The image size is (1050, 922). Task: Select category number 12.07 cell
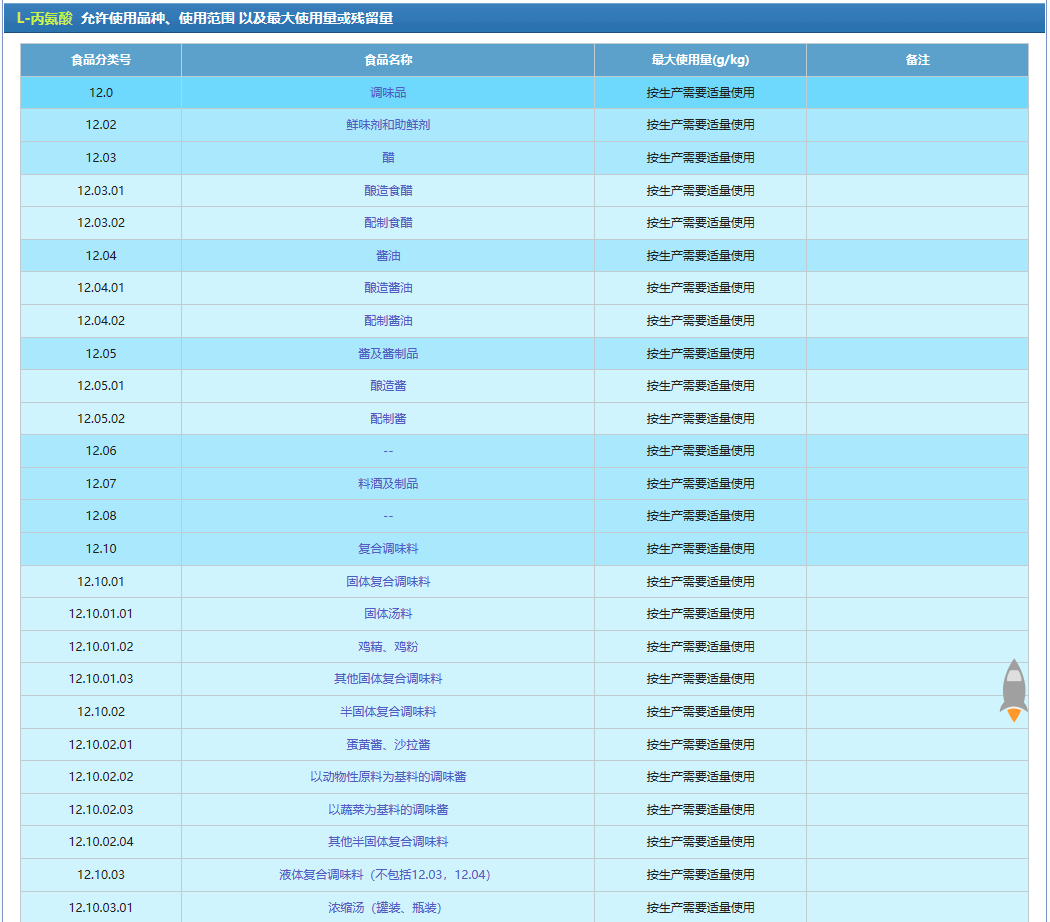pyautogui.click(x=100, y=483)
